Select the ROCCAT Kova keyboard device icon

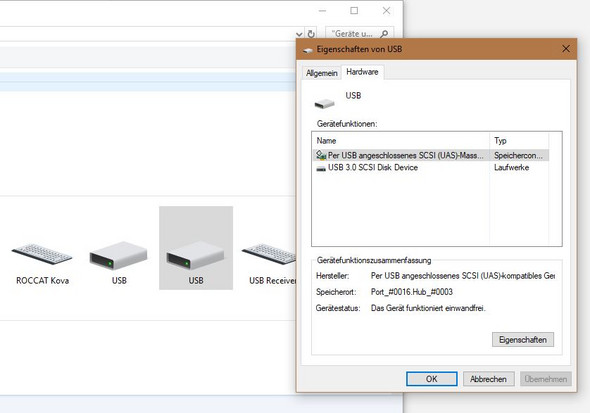[x=42, y=254]
